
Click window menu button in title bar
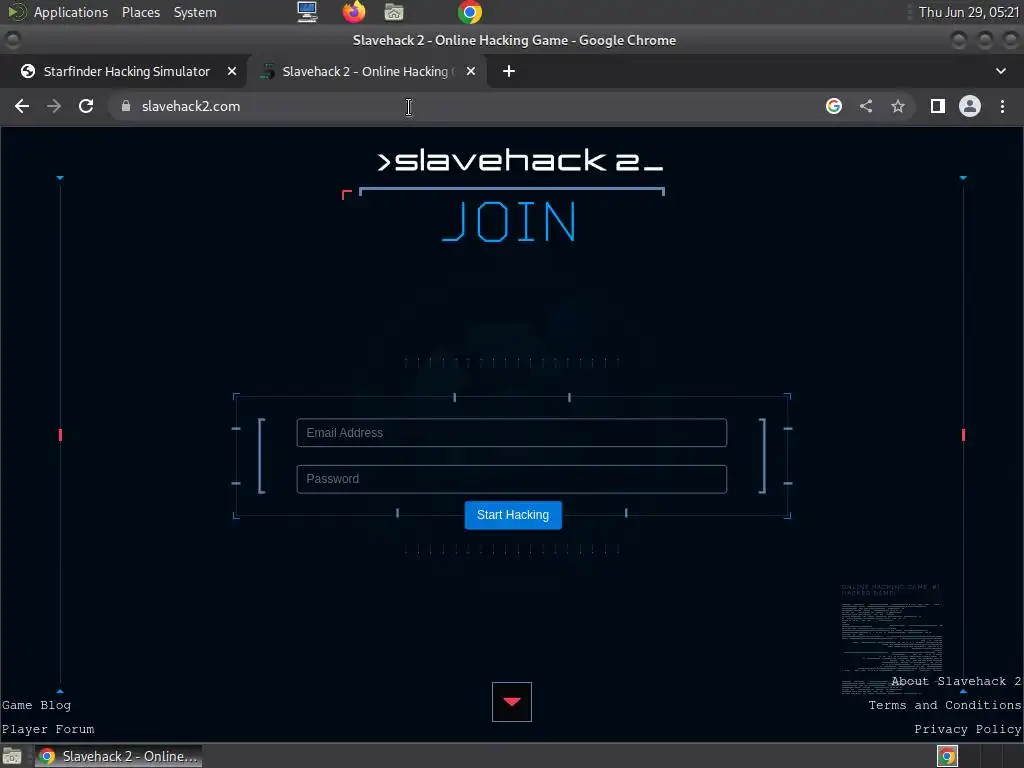click(x=12, y=40)
